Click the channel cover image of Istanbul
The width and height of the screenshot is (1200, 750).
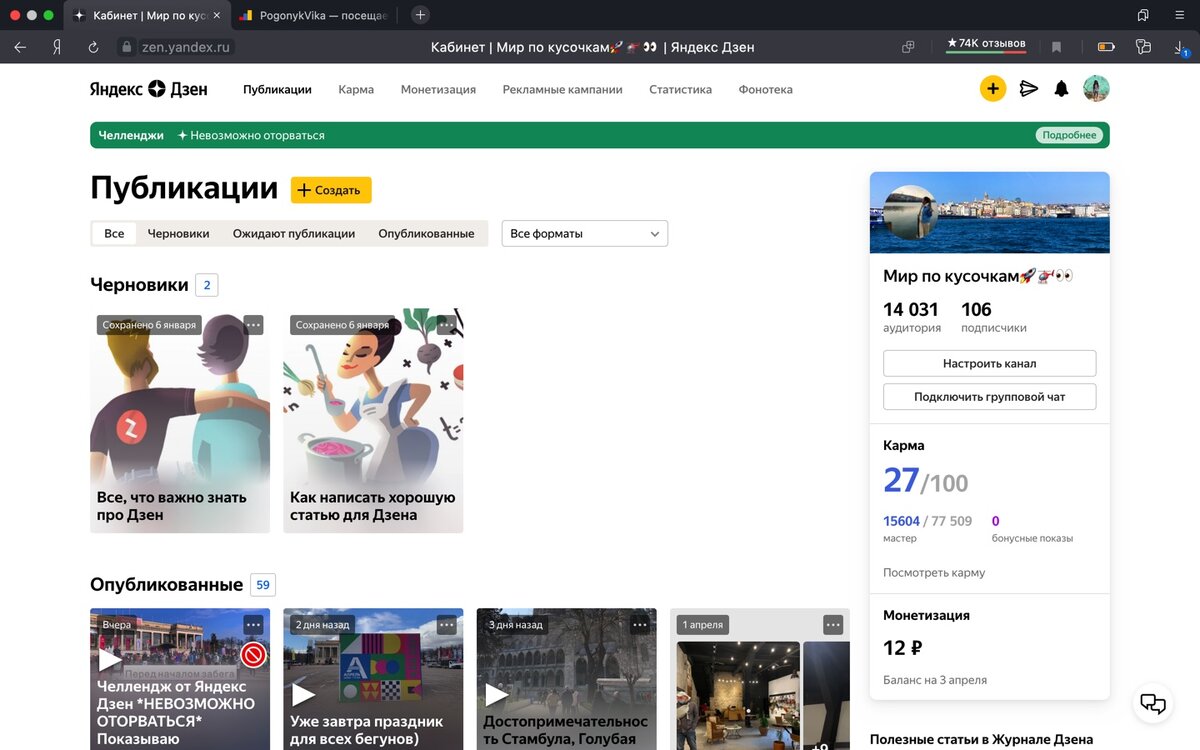989,213
